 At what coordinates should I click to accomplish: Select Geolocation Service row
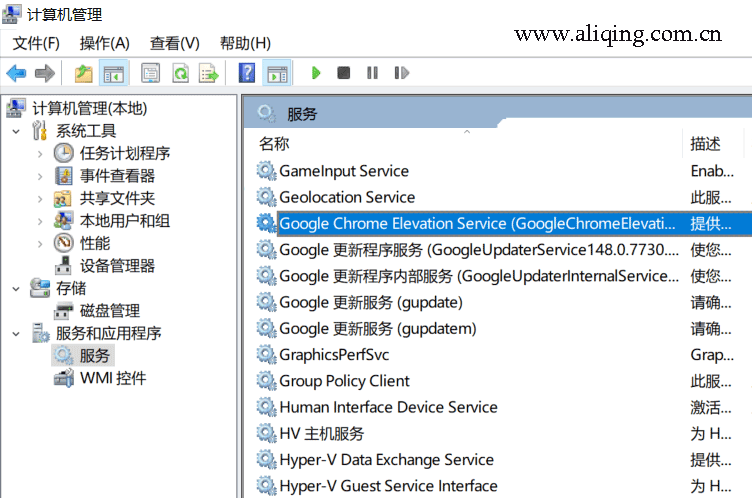pyautogui.click(x=499, y=197)
